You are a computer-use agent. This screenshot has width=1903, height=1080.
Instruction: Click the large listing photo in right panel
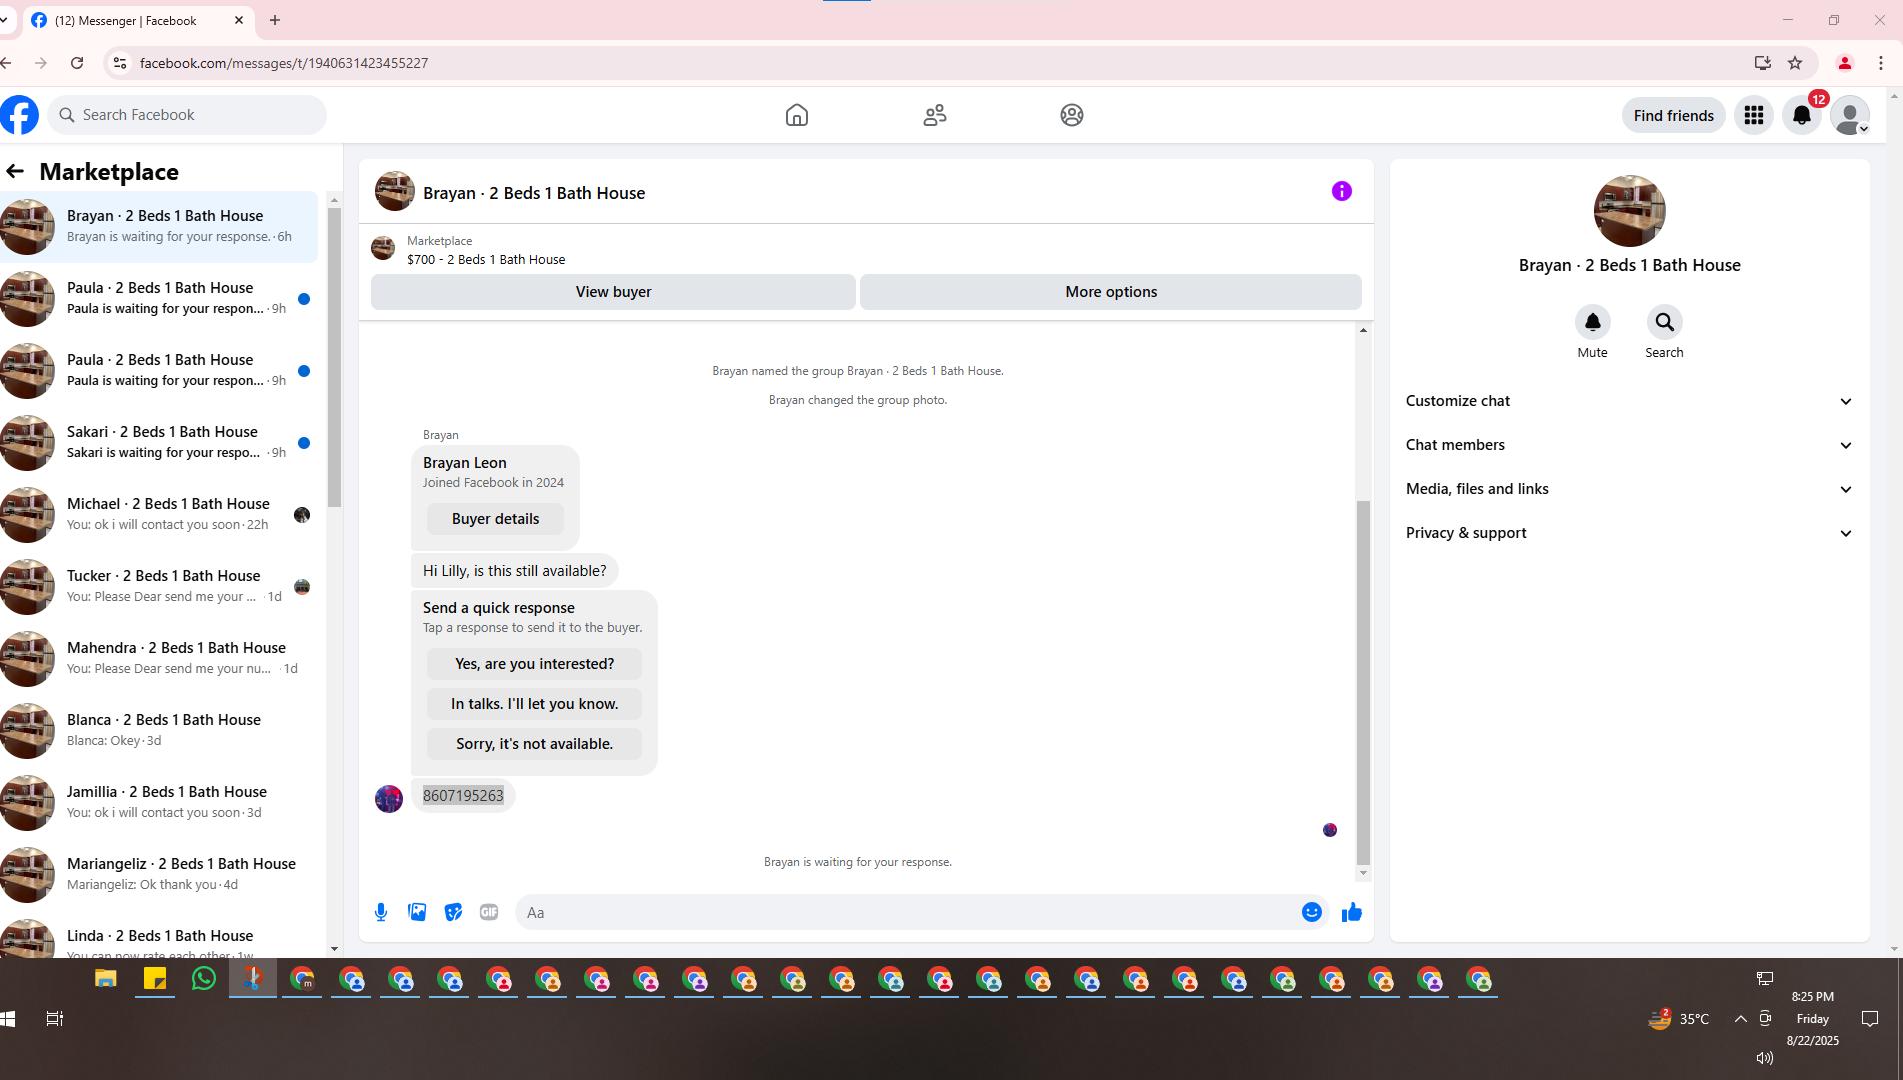1629,211
